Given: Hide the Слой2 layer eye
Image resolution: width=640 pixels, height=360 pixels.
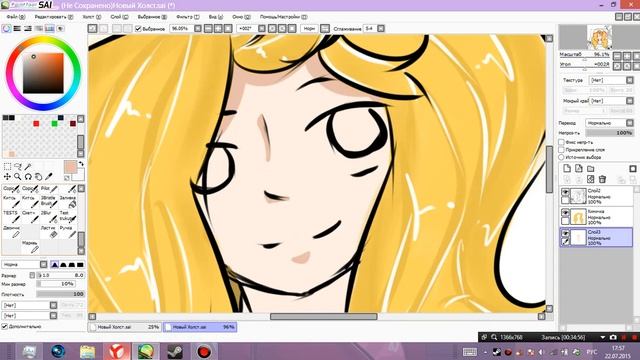Looking at the screenshot, I should (565, 192).
